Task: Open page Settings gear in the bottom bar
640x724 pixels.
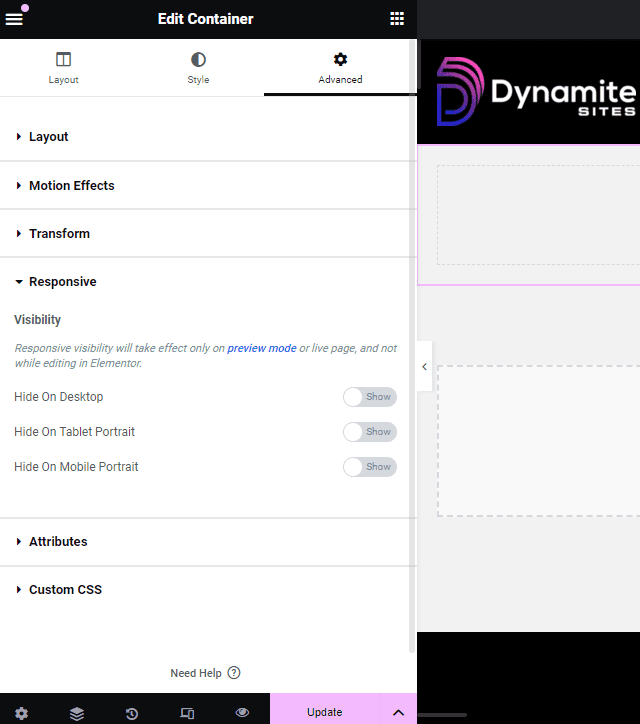Action: 21,713
